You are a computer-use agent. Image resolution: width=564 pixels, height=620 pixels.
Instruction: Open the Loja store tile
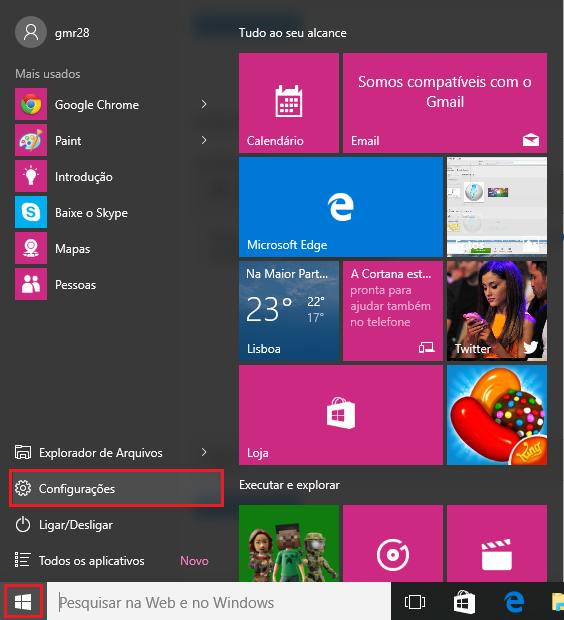(x=341, y=415)
